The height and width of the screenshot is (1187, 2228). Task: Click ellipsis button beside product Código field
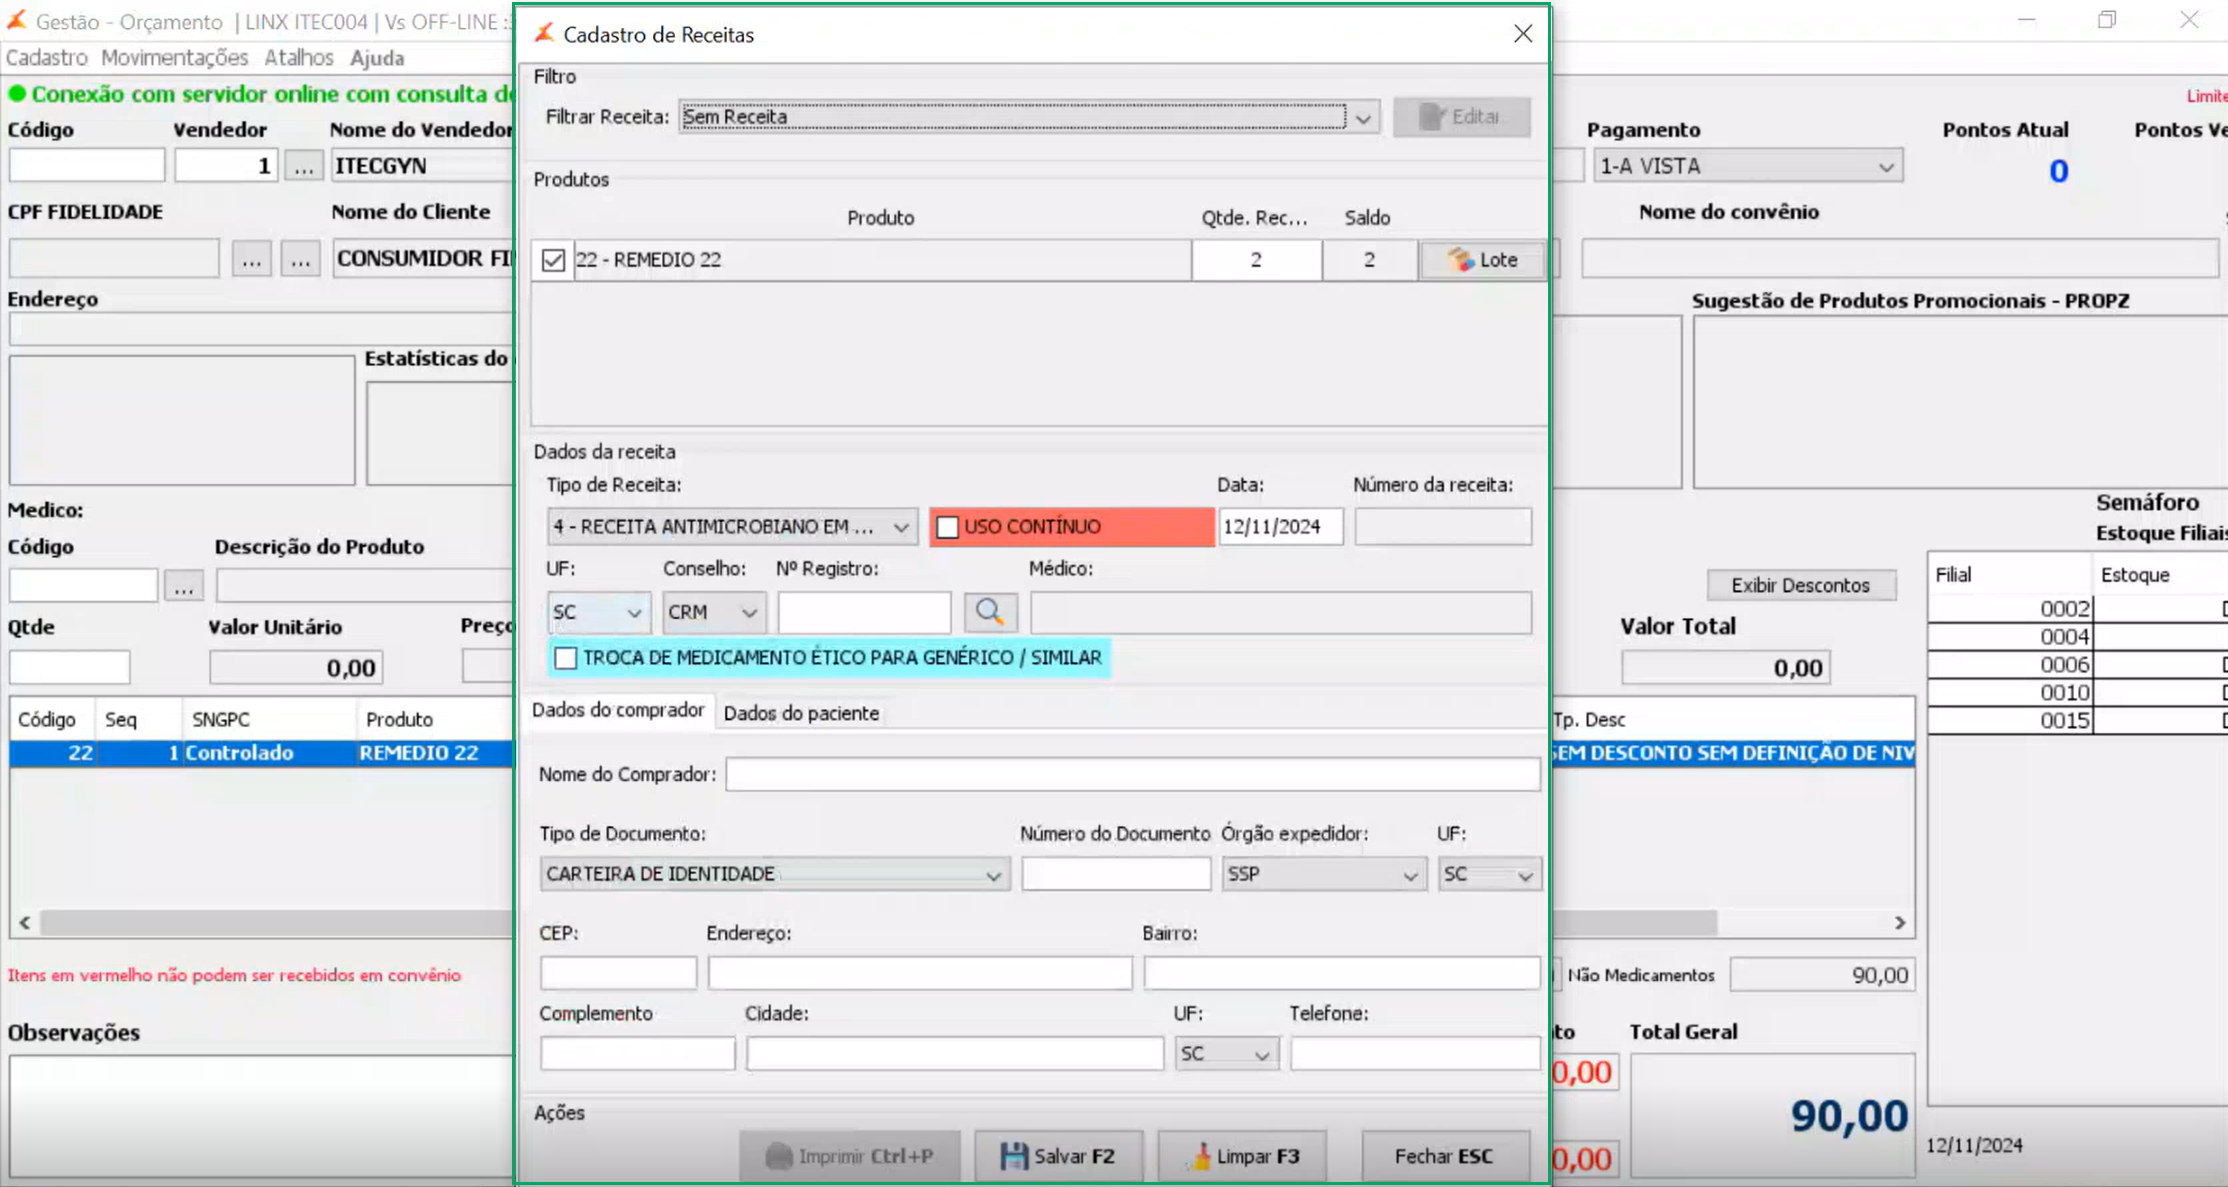184,586
